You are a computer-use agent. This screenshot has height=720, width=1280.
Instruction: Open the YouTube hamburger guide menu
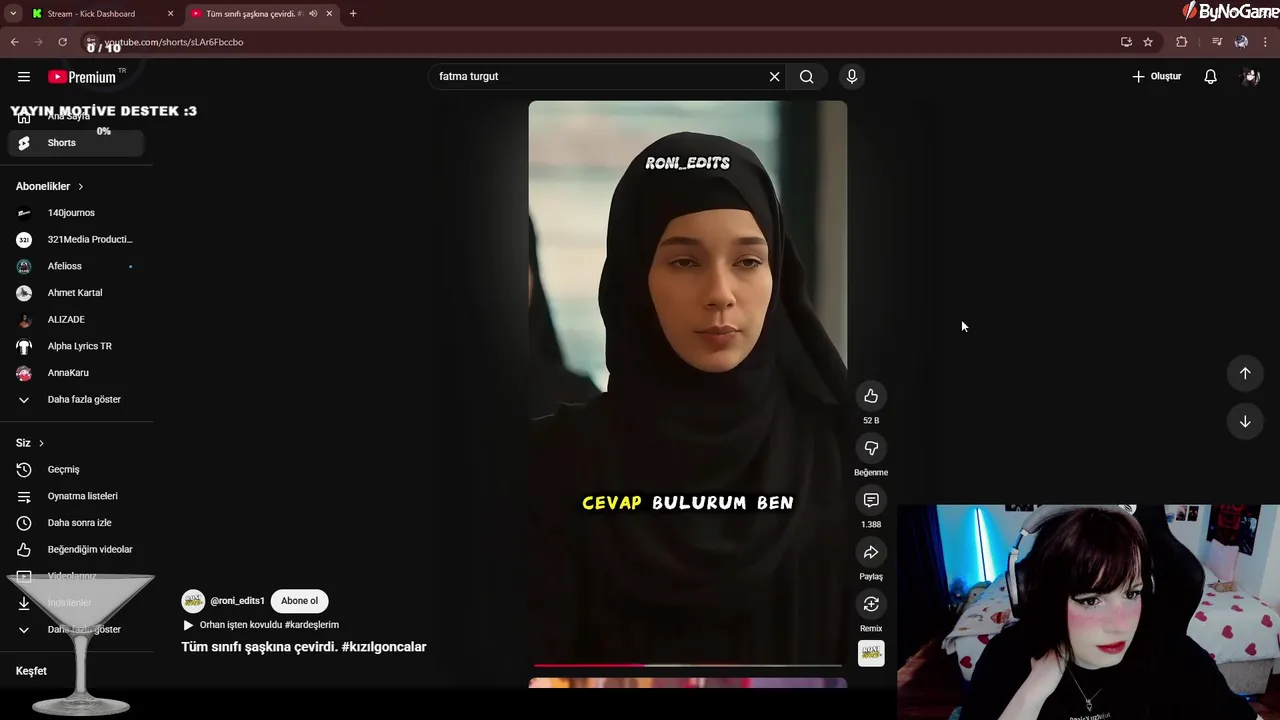[24, 76]
